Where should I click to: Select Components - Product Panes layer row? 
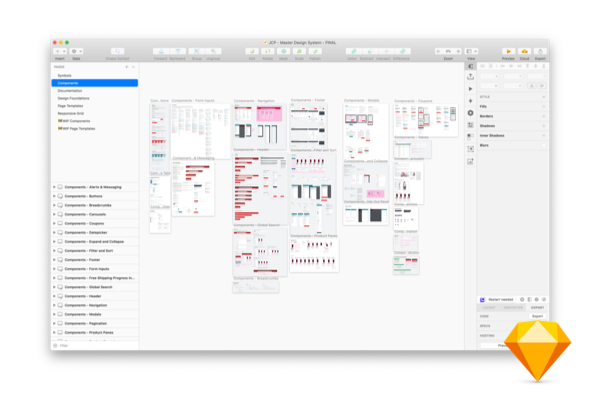95,333
